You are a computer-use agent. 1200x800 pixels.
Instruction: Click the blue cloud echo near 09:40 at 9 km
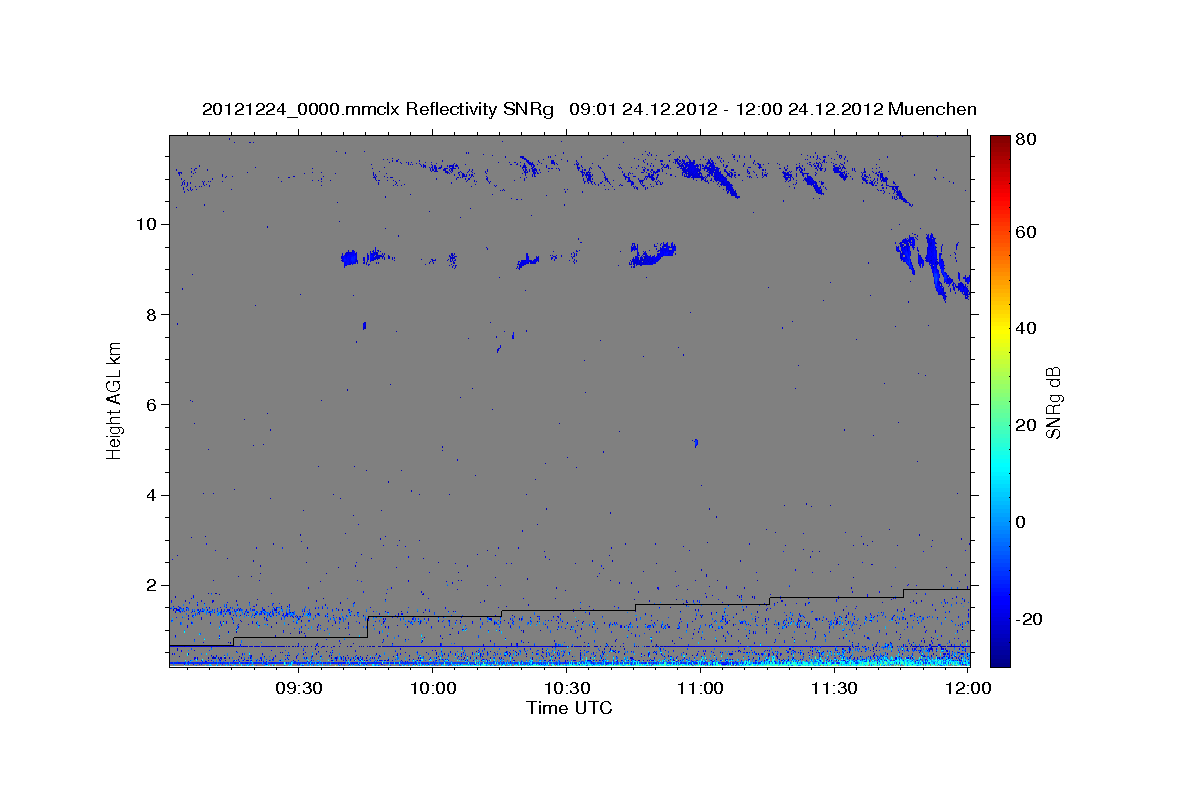tap(350, 258)
